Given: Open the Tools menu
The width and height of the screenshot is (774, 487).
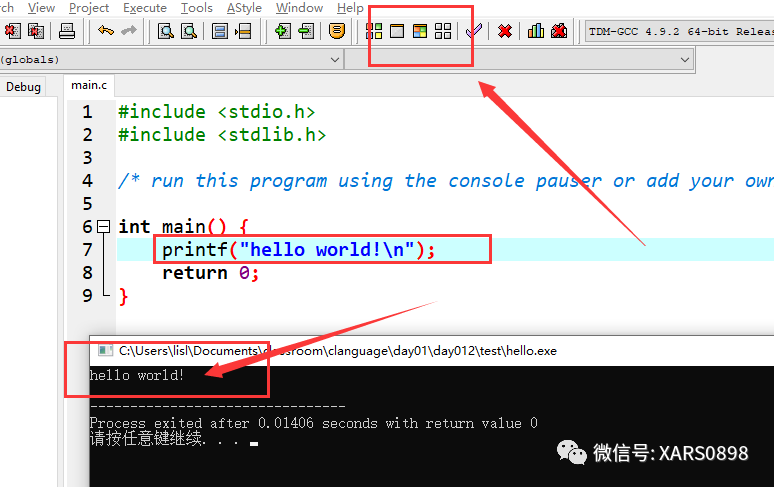Looking at the screenshot, I should 196,8.
